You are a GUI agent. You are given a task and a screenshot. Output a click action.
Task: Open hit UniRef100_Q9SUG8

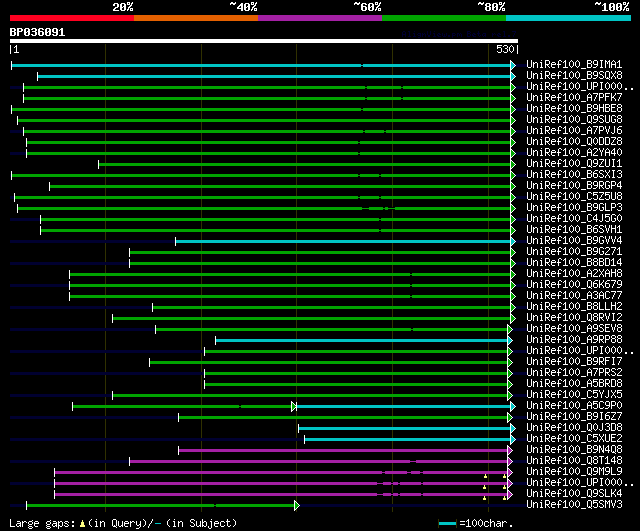pyautogui.click(x=574, y=120)
